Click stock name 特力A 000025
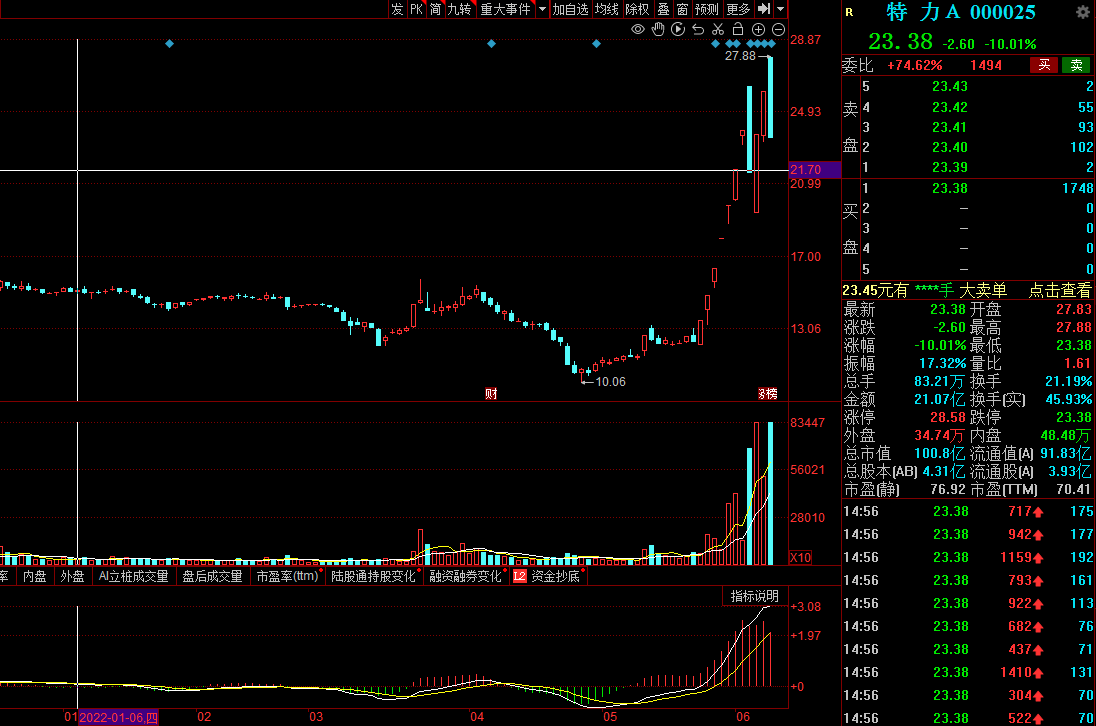This screenshot has width=1096, height=726. (960, 12)
